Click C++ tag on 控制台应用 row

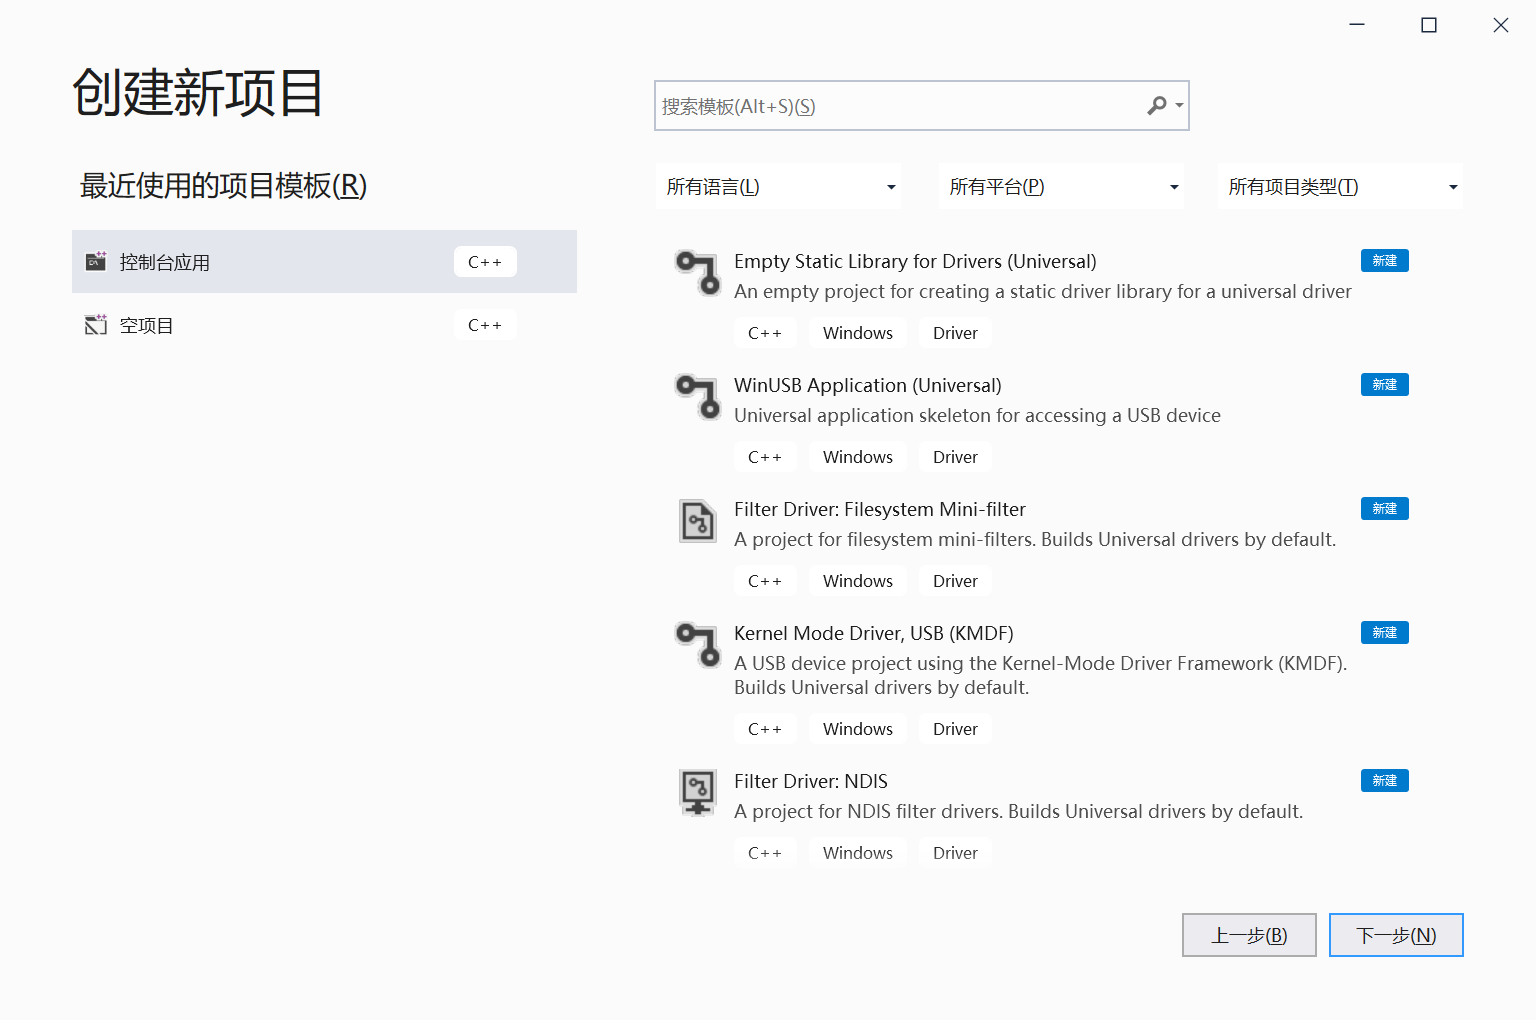(x=485, y=262)
